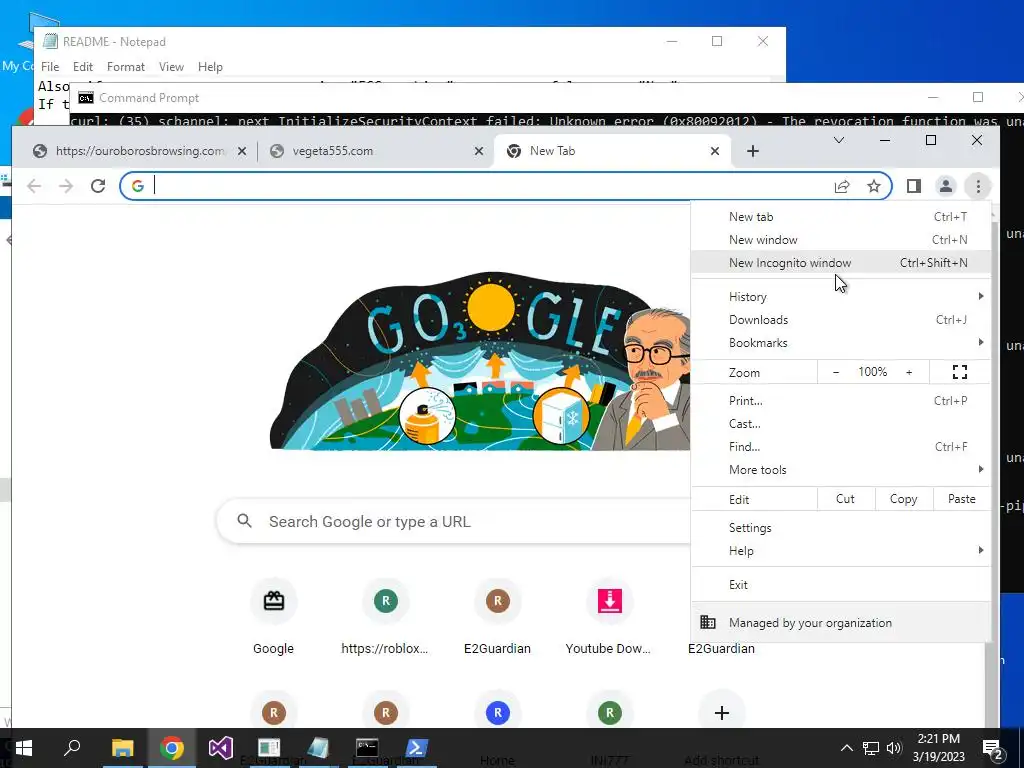Close the New Tab tab
1024x768 pixels.
(715, 151)
